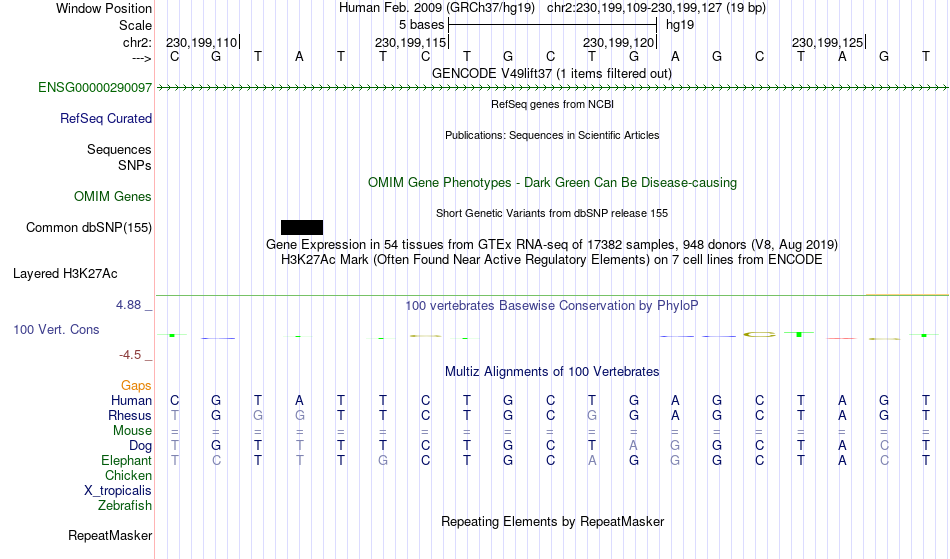Viewport: 950px width, 559px height.
Task: Click the ENSG00000290097 green arrow gene line
Action: [x=552, y=88]
